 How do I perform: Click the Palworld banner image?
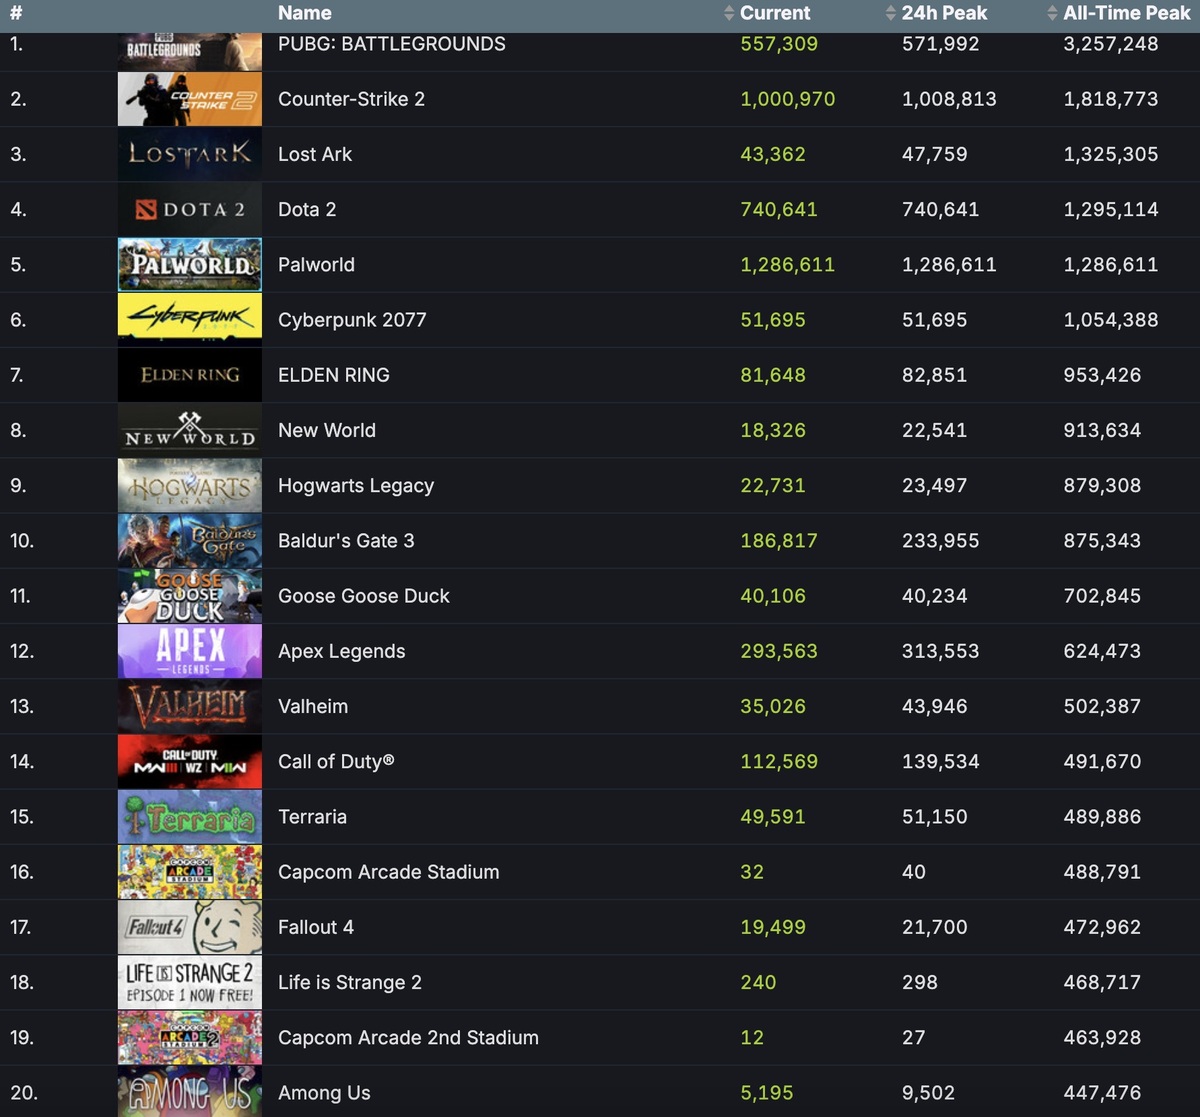[x=190, y=265]
